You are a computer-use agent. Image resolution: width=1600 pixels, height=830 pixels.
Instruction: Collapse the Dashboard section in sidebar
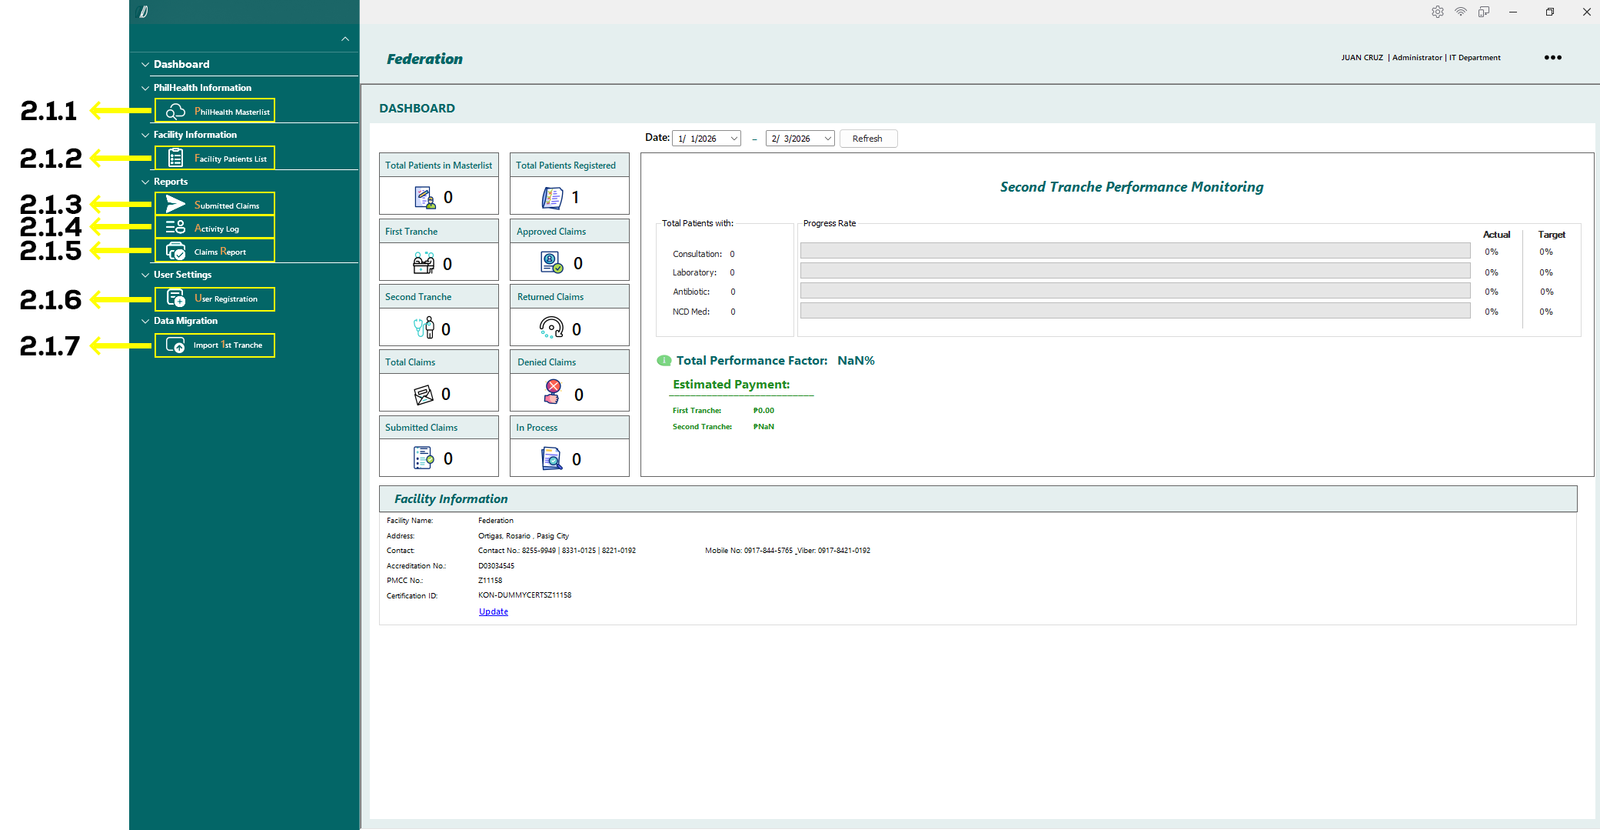point(145,65)
